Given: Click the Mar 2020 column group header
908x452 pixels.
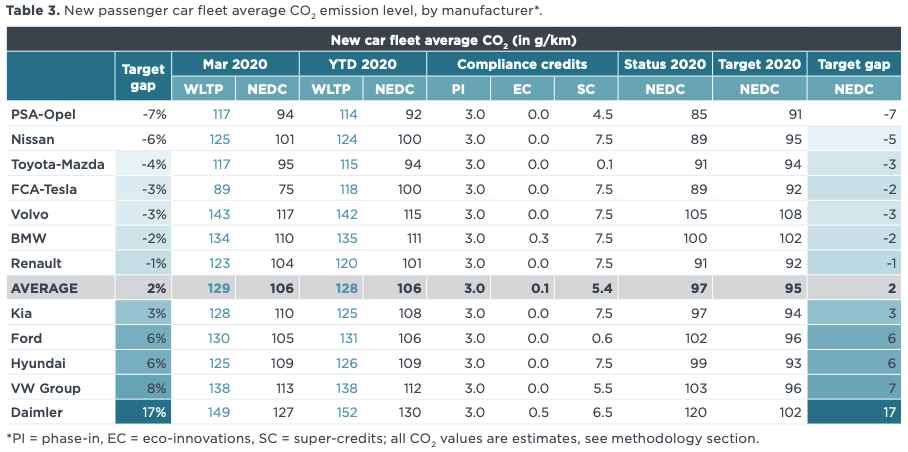Looking at the screenshot, I should (236, 64).
